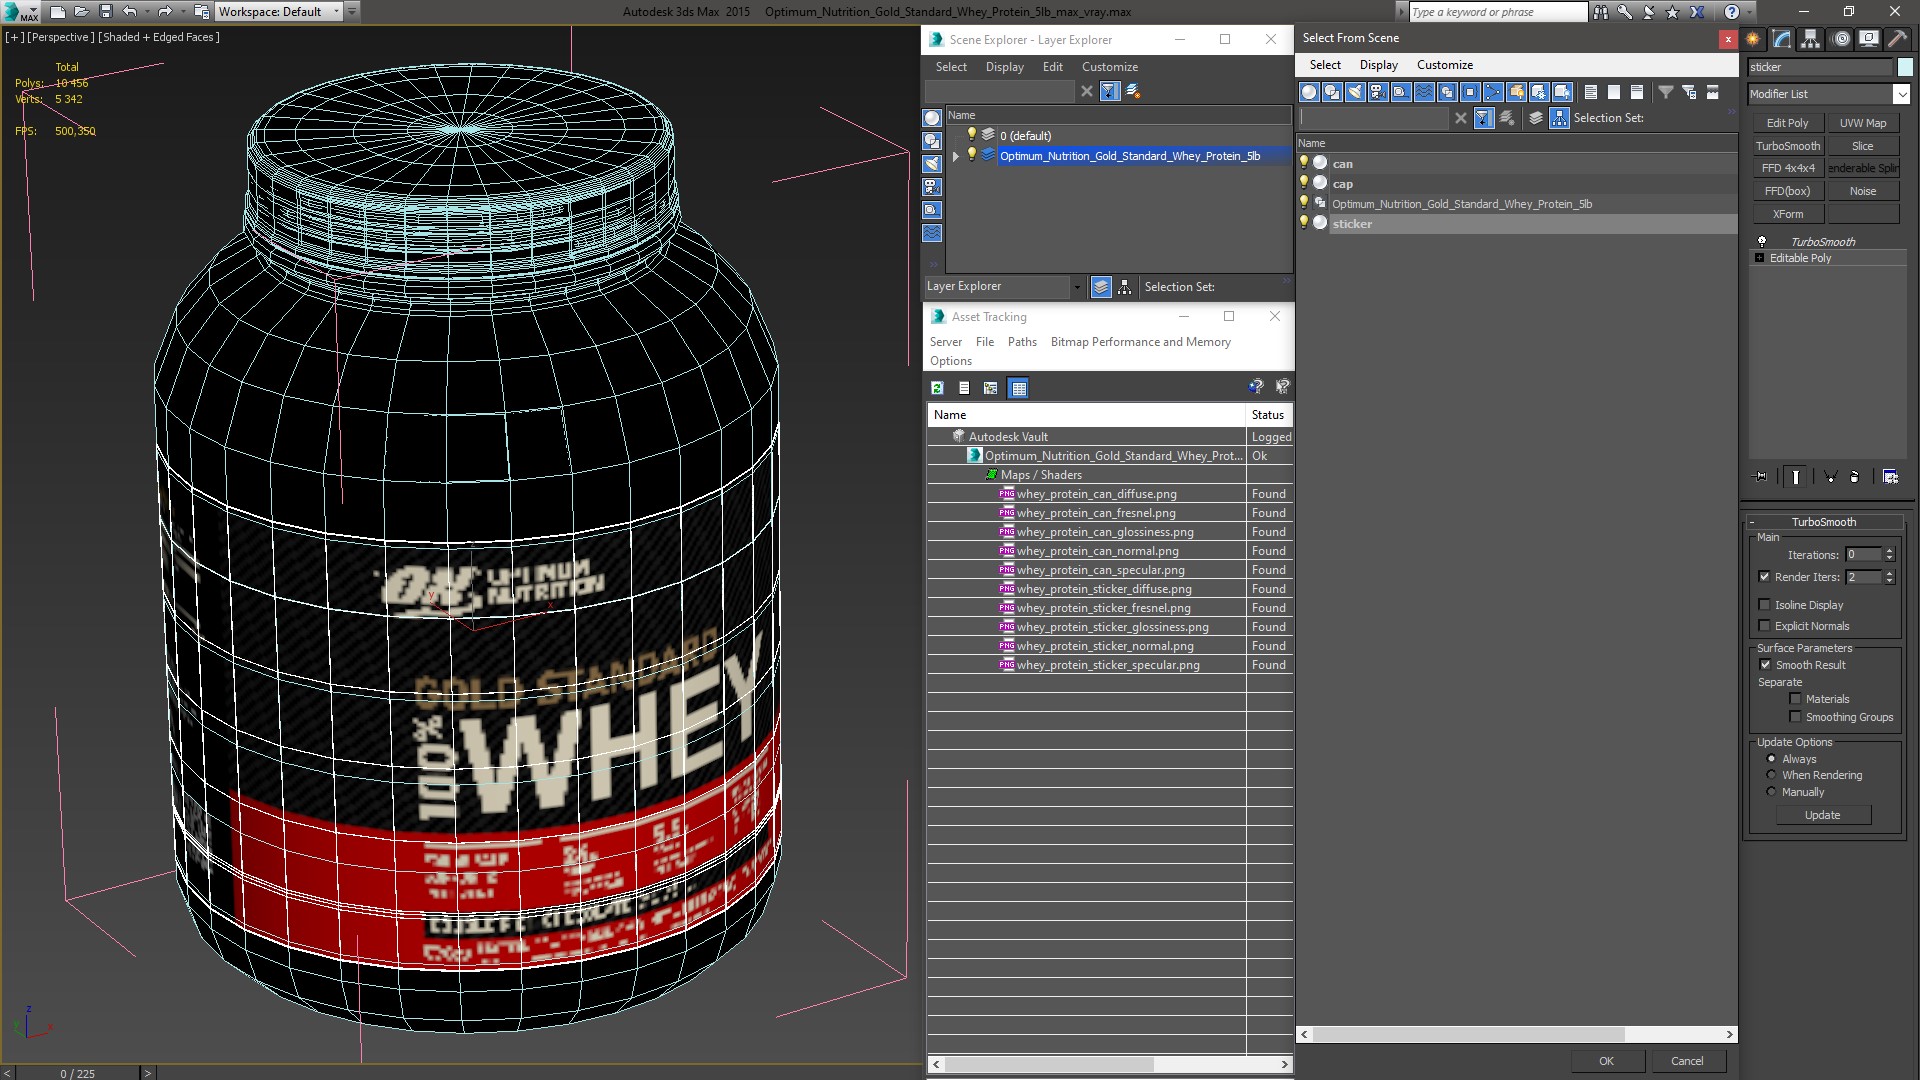Click Refresh icon in Asset Tracking toolbar
This screenshot has width=1920, height=1080.
click(937, 388)
